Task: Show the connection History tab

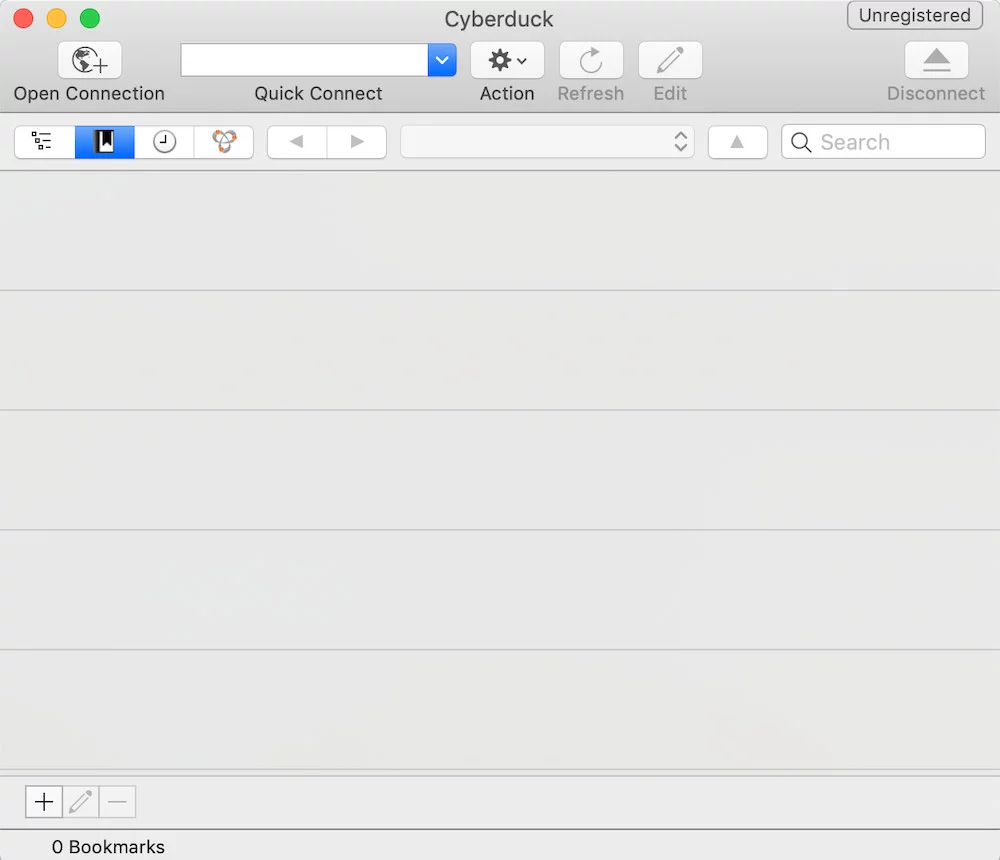Action: tap(164, 142)
